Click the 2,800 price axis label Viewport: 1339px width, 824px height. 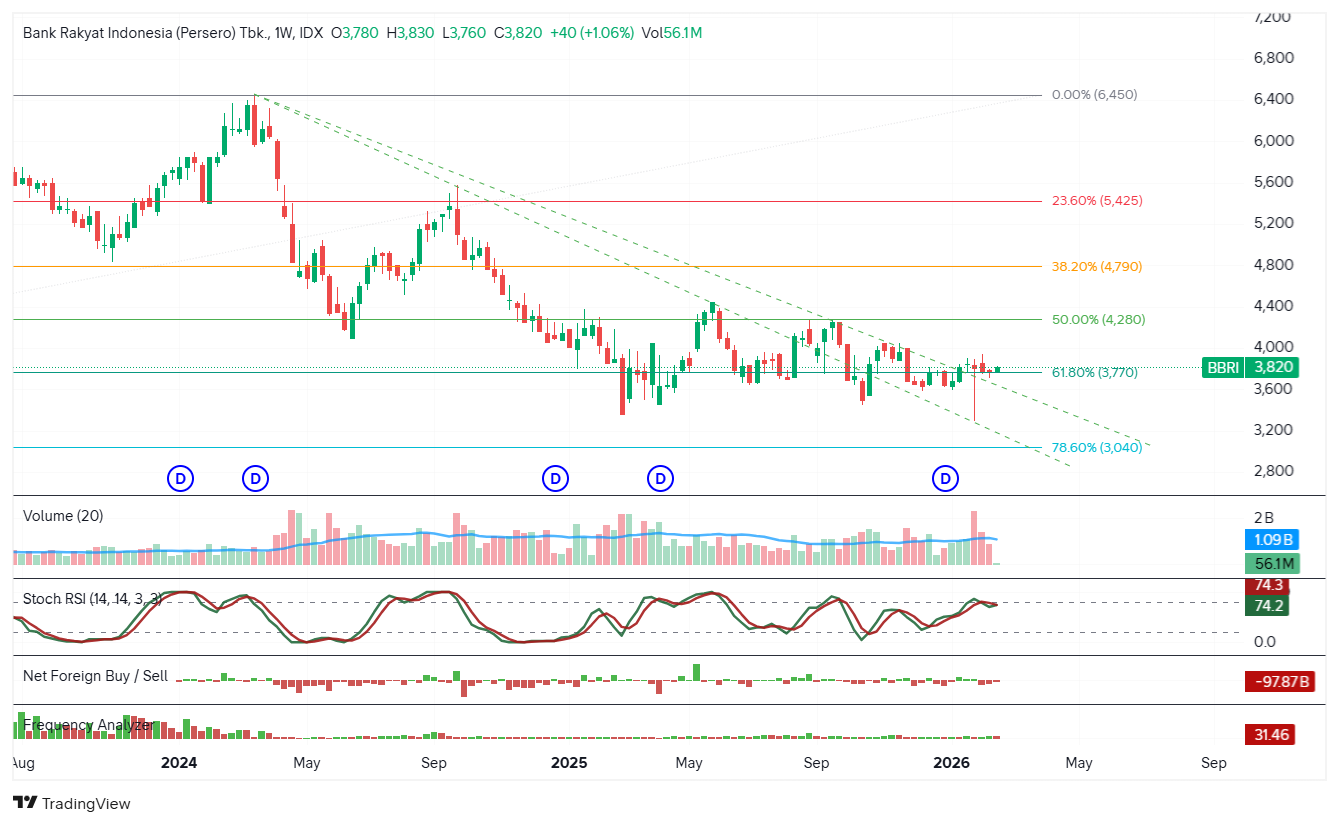point(1273,471)
